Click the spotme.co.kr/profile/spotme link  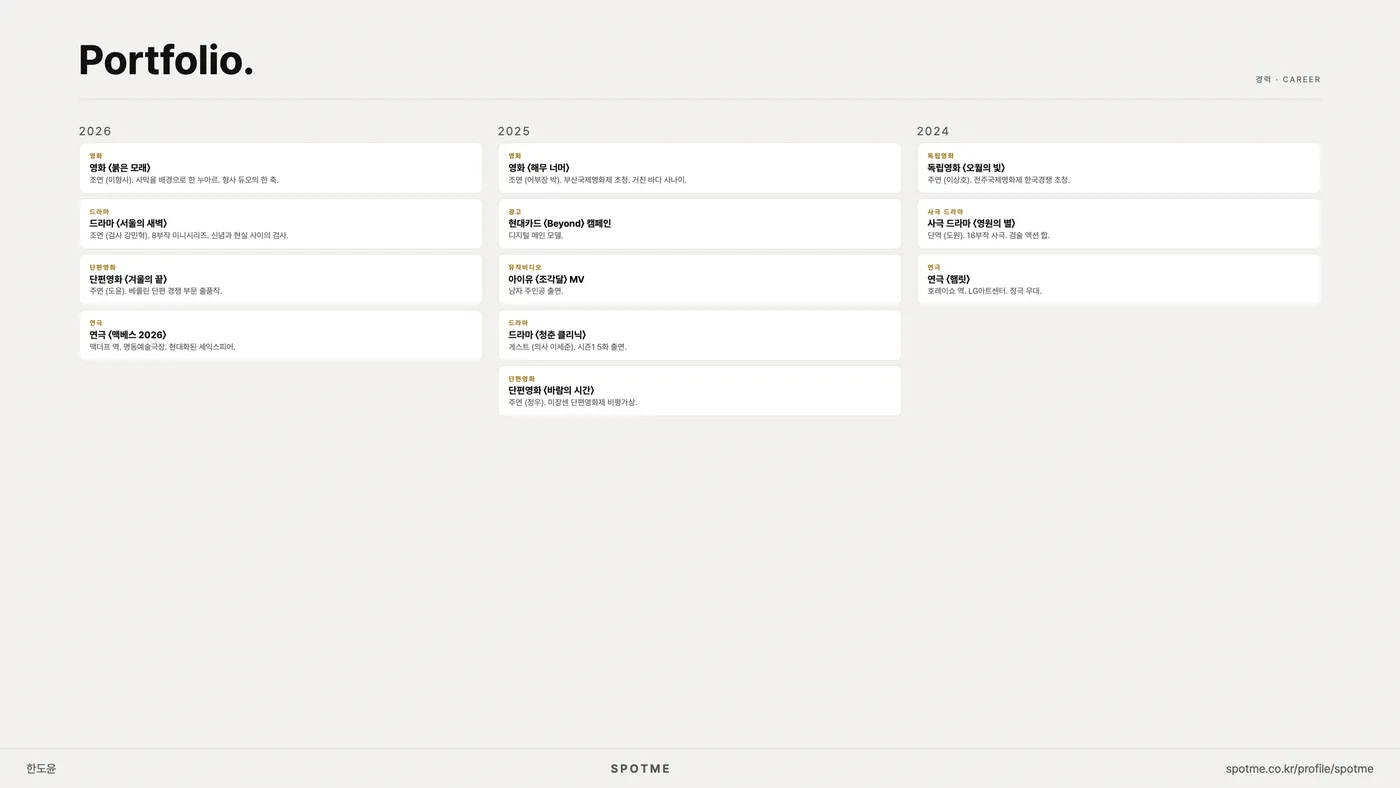tap(1299, 769)
